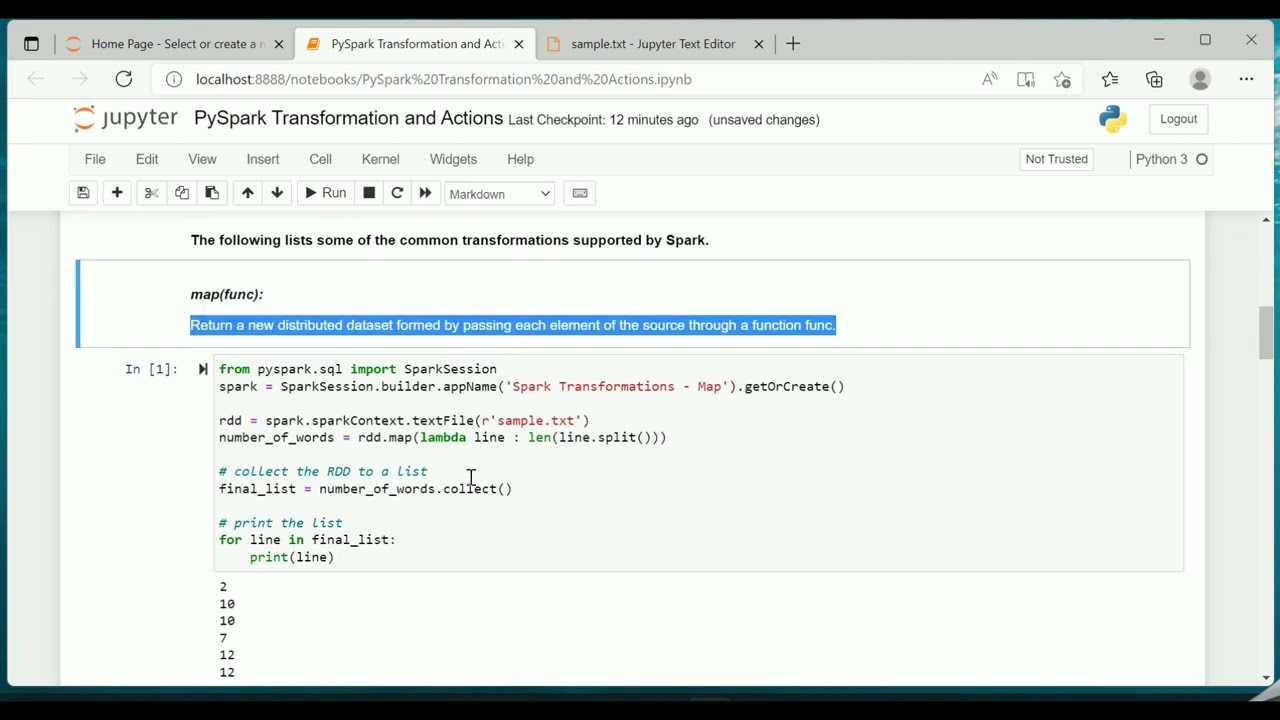Click the notebook vertical scrollbar thumb
The image size is (1280, 720).
click(1266, 333)
